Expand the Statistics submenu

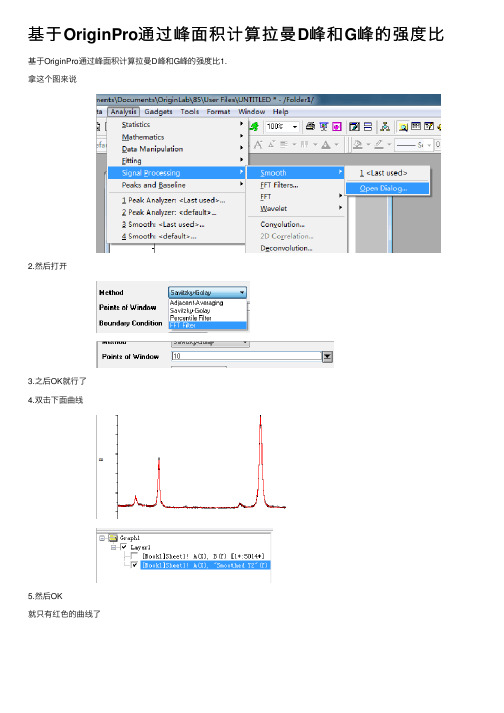click(176, 124)
